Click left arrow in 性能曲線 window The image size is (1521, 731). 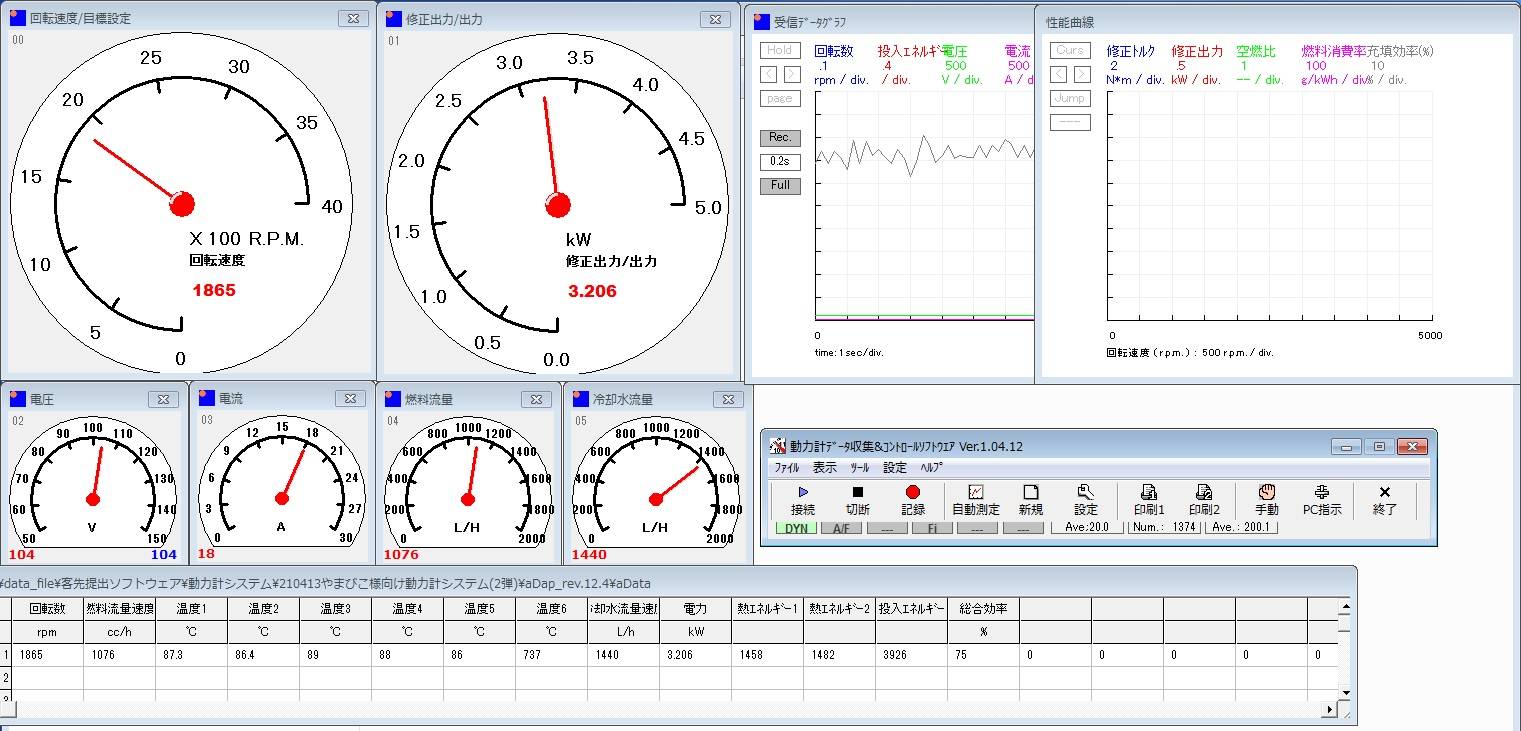[1058, 74]
